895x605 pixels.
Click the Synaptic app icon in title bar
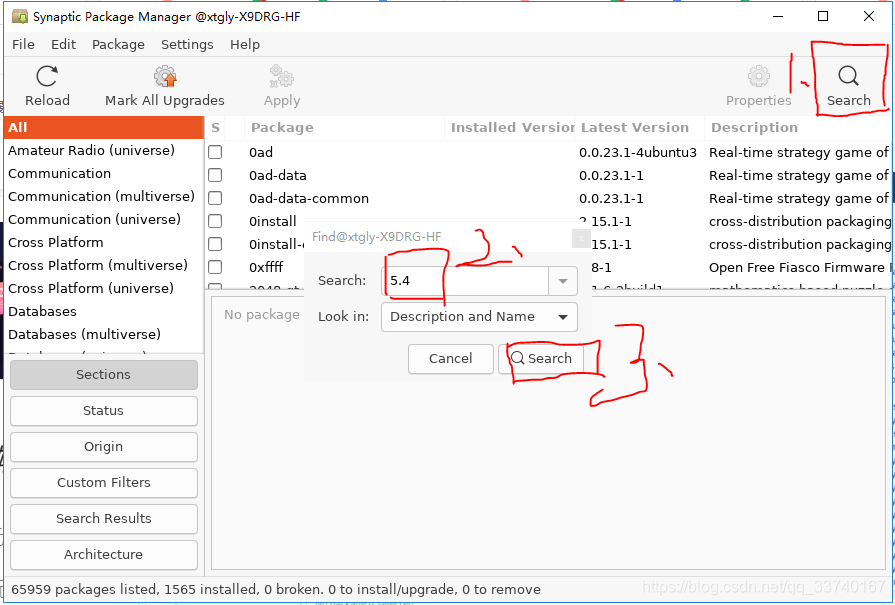pyautogui.click(x=20, y=17)
